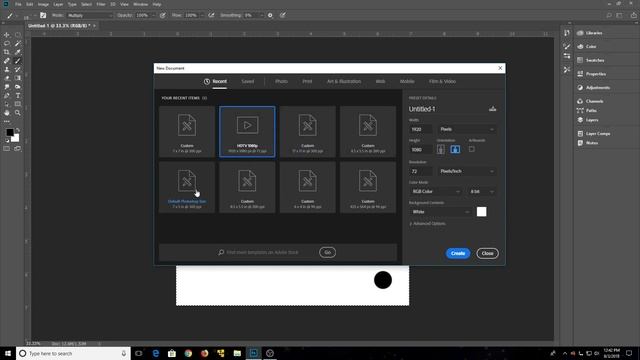Click the Close button in New Document
The image size is (640, 360).
coord(487,253)
